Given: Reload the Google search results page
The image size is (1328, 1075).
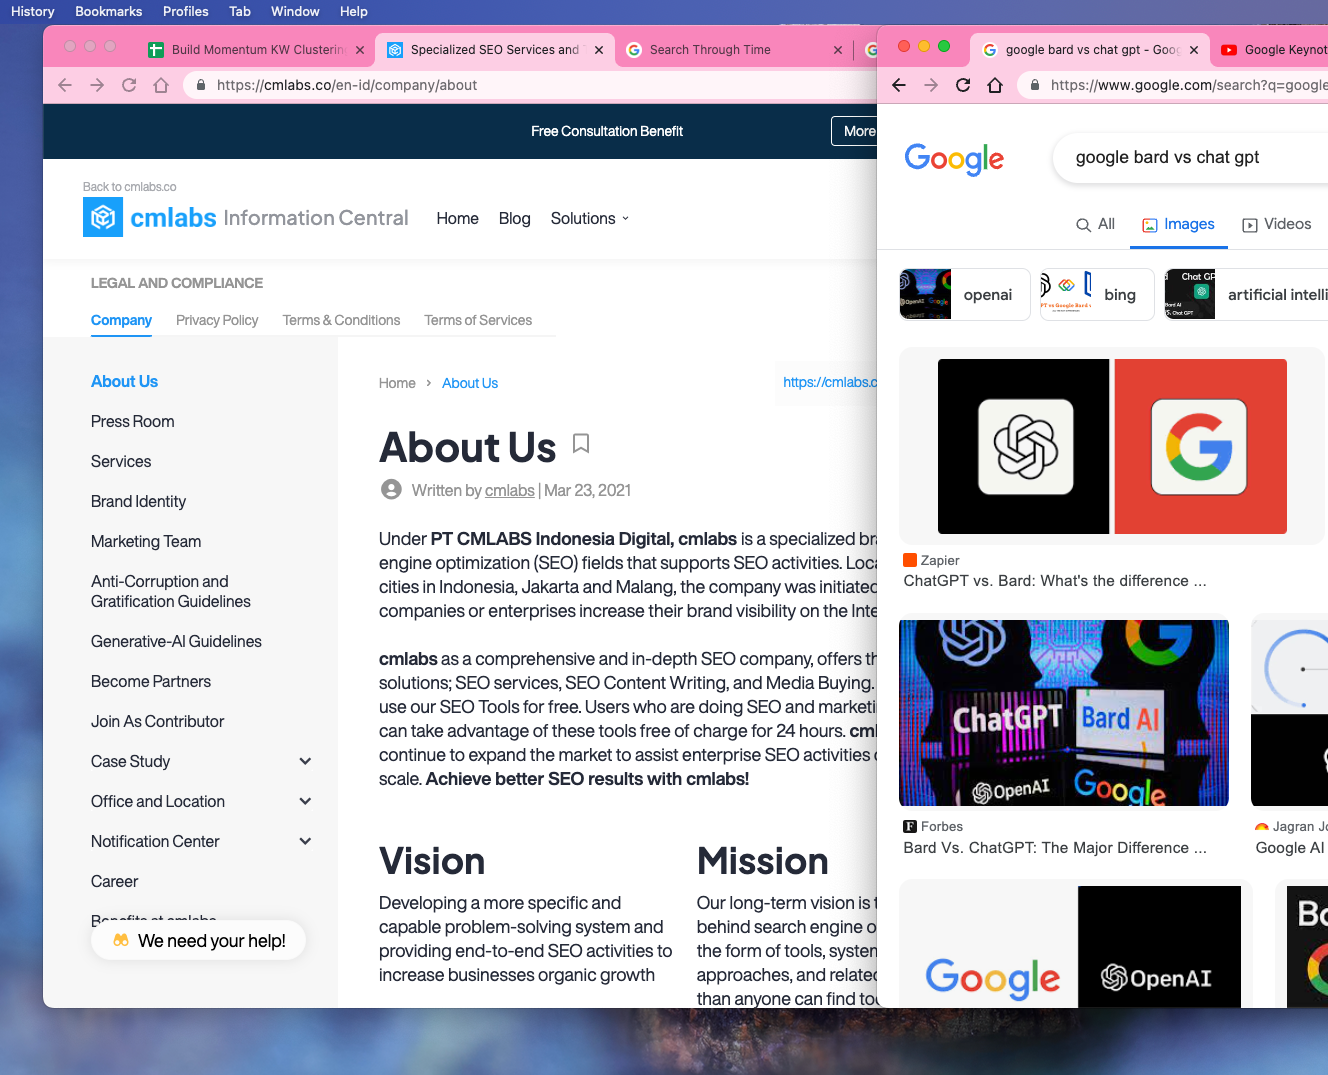Looking at the screenshot, I should pyautogui.click(x=963, y=85).
